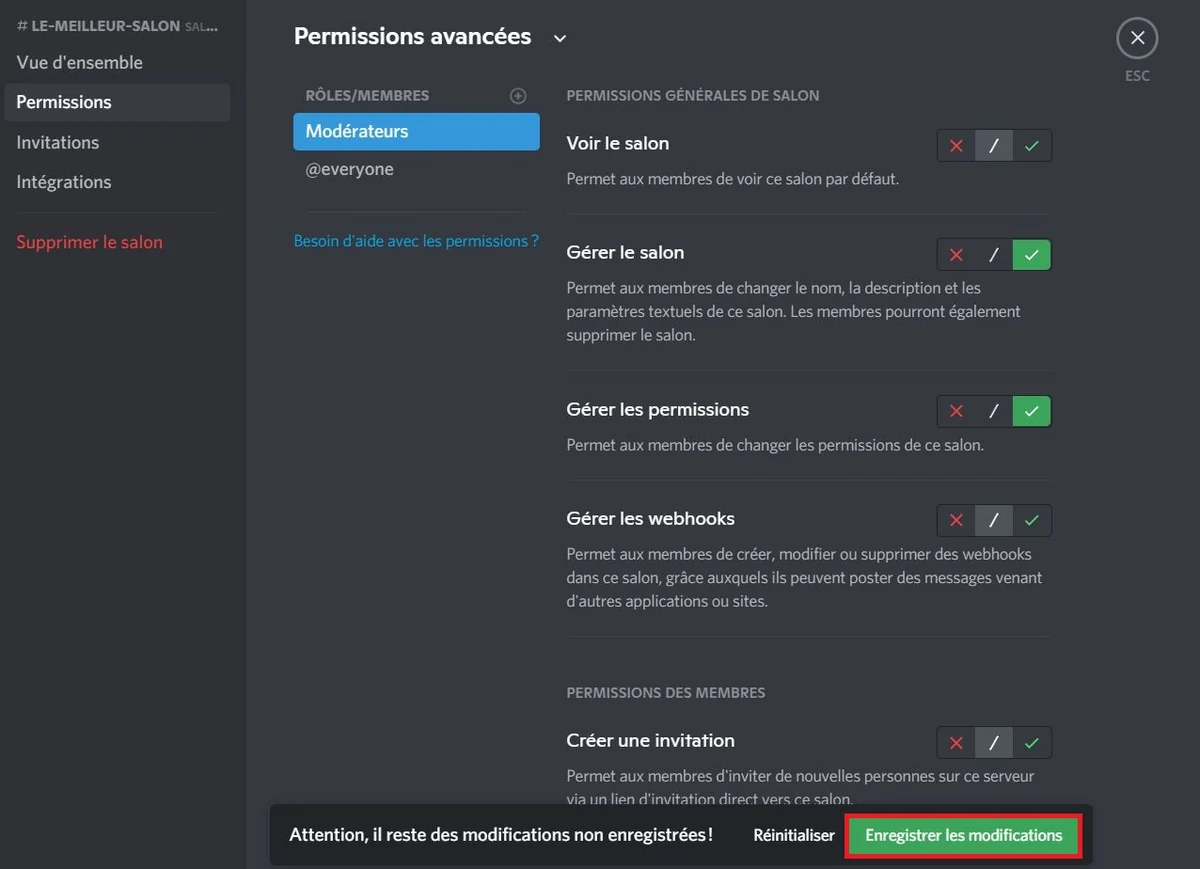Click the 'PERMISSIONS GÉNÉRALES DE SALON' header
1200x869 pixels.
(x=693, y=96)
